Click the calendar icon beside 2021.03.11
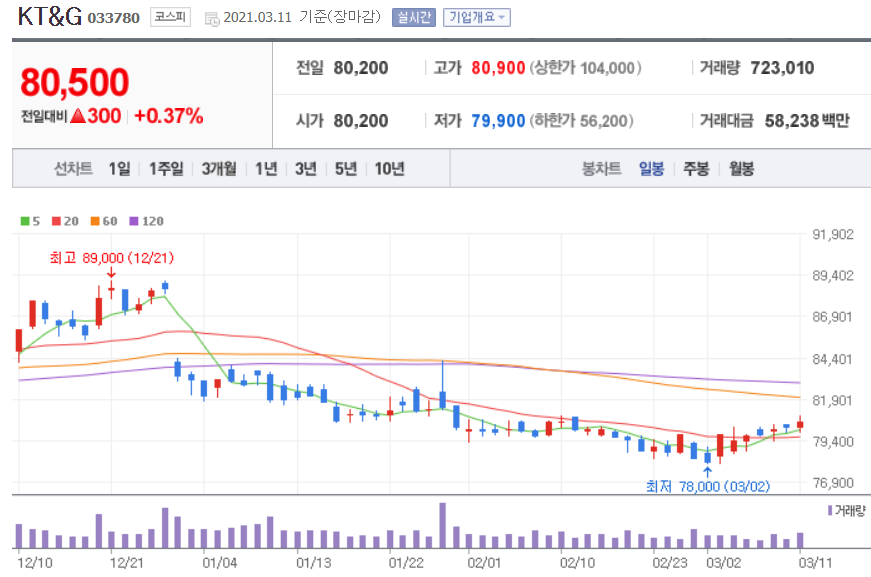The image size is (871, 577). coord(212,19)
